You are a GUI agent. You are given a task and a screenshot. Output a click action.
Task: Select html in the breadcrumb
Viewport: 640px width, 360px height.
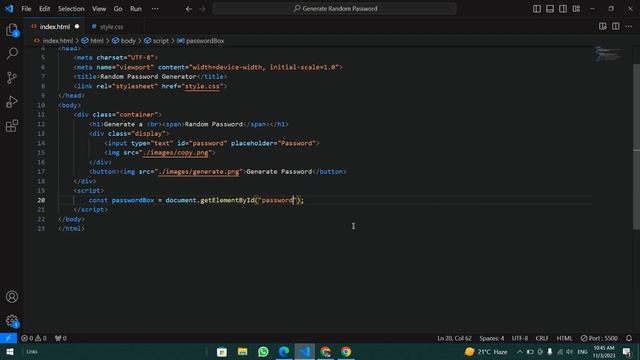[x=96, y=41]
